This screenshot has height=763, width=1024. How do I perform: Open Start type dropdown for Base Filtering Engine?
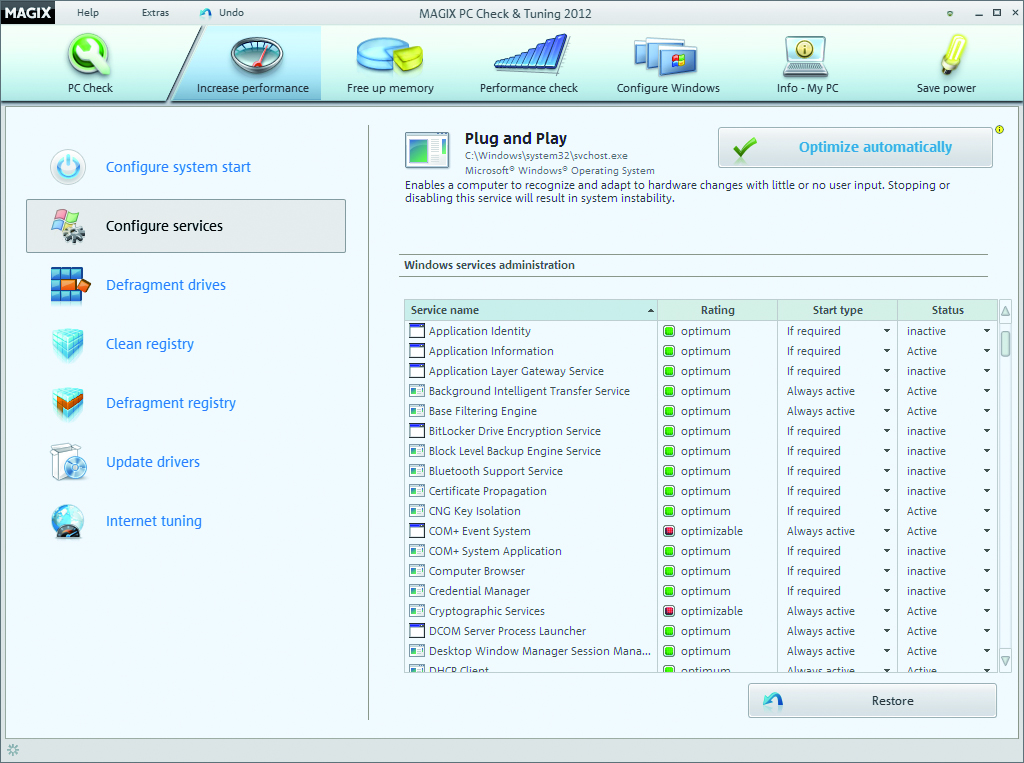pyautogui.click(x=887, y=412)
